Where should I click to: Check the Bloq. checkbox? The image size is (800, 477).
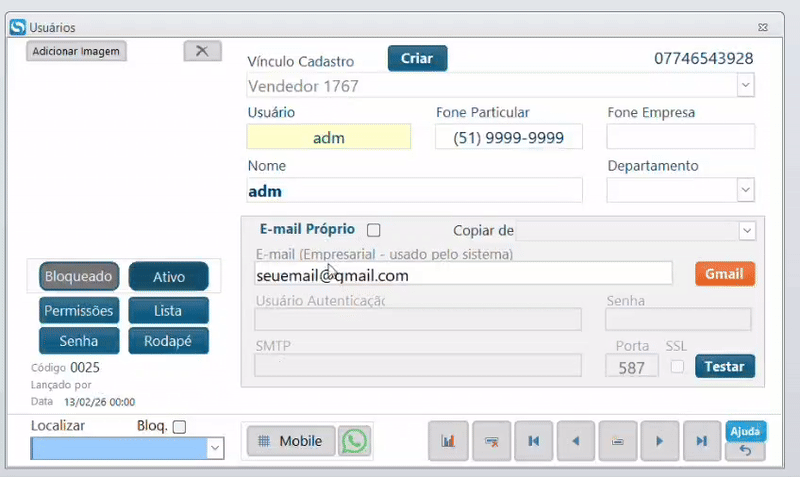point(179,426)
